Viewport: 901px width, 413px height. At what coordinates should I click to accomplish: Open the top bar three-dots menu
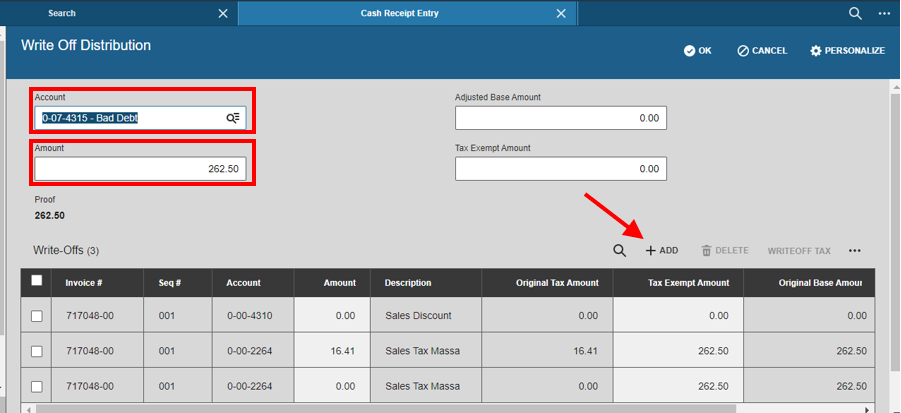tap(884, 13)
